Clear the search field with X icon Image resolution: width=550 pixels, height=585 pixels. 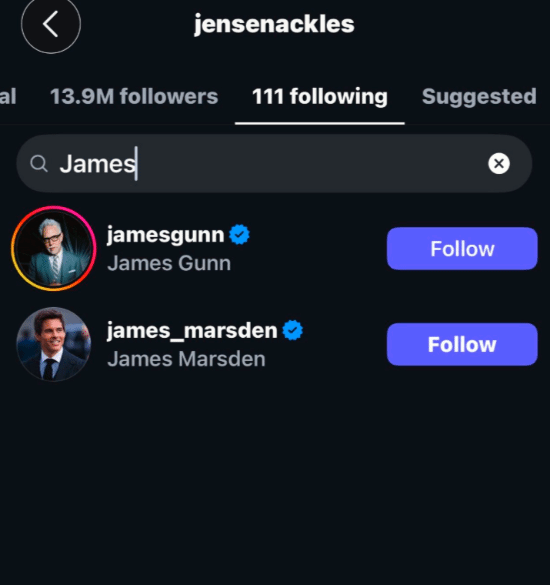(x=499, y=163)
